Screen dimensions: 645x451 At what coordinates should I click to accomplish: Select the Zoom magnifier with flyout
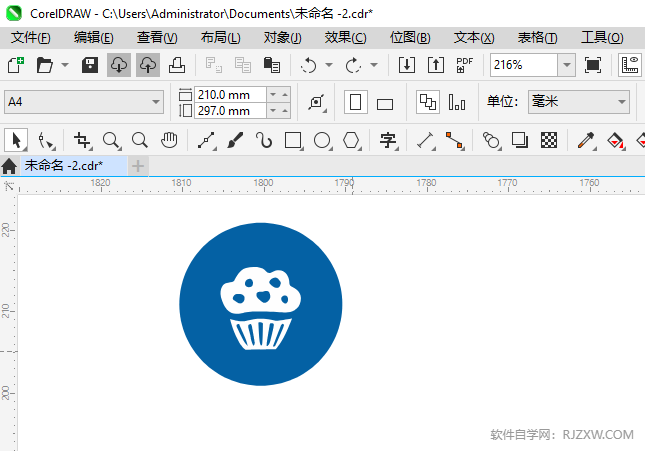pos(111,141)
